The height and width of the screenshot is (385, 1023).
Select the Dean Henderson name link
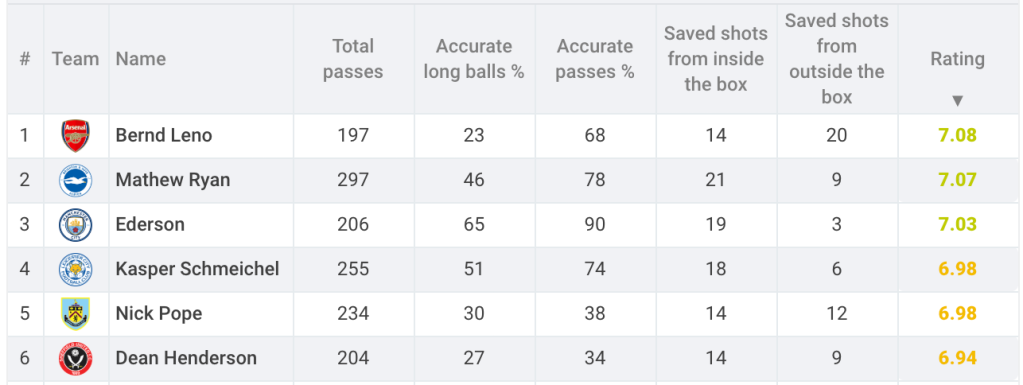(x=186, y=358)
